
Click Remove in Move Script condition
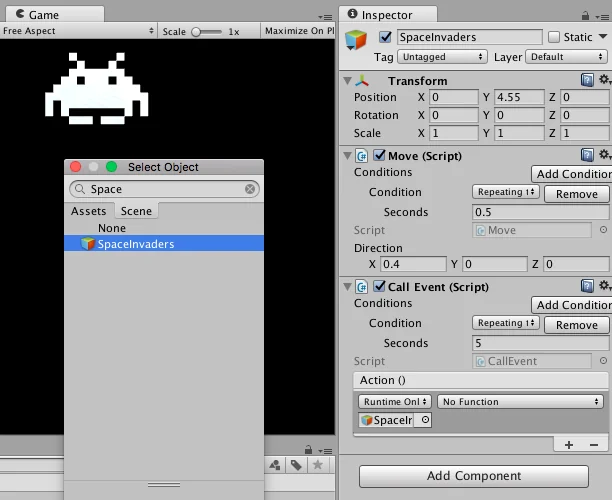pos(576,194)
